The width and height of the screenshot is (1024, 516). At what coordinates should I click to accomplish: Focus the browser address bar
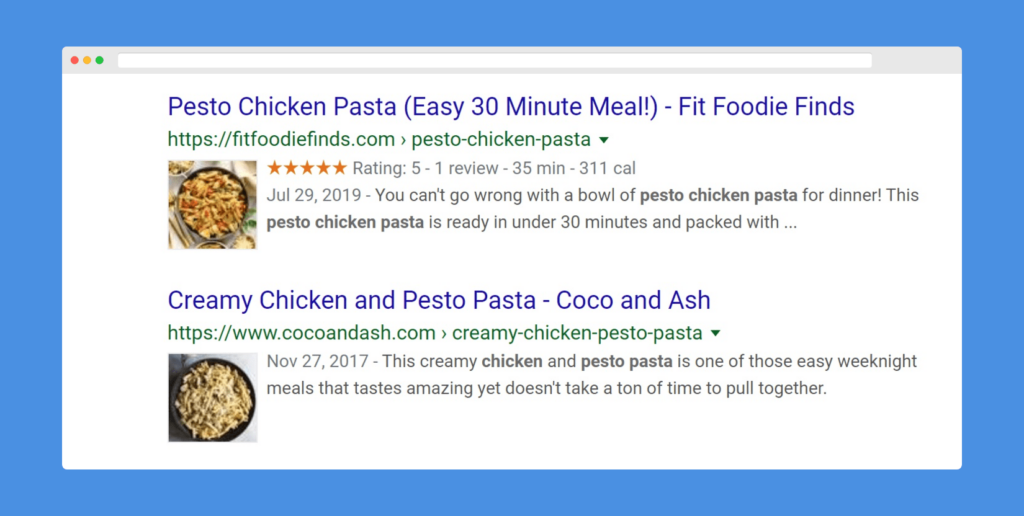(494, 61)
